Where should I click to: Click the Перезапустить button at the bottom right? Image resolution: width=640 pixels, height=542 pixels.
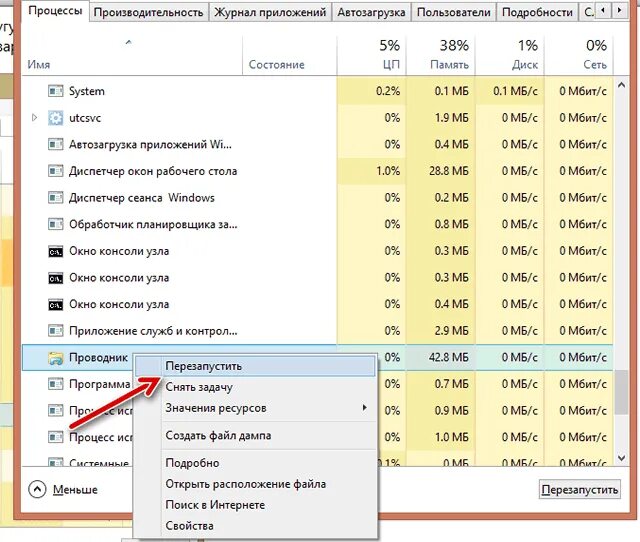tap(580, 489)
